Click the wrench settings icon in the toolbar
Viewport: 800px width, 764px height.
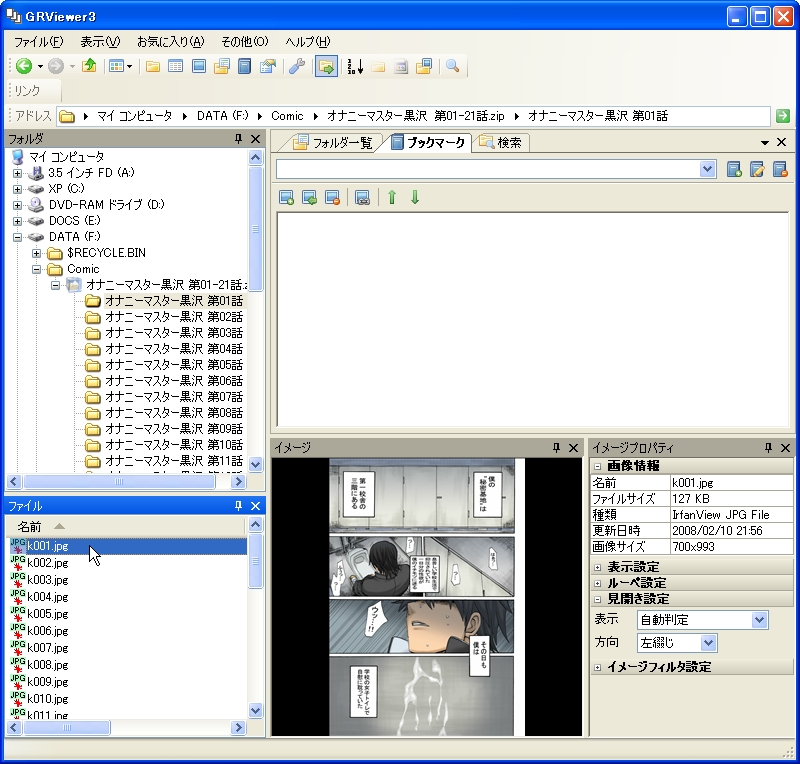coord(296,66)
